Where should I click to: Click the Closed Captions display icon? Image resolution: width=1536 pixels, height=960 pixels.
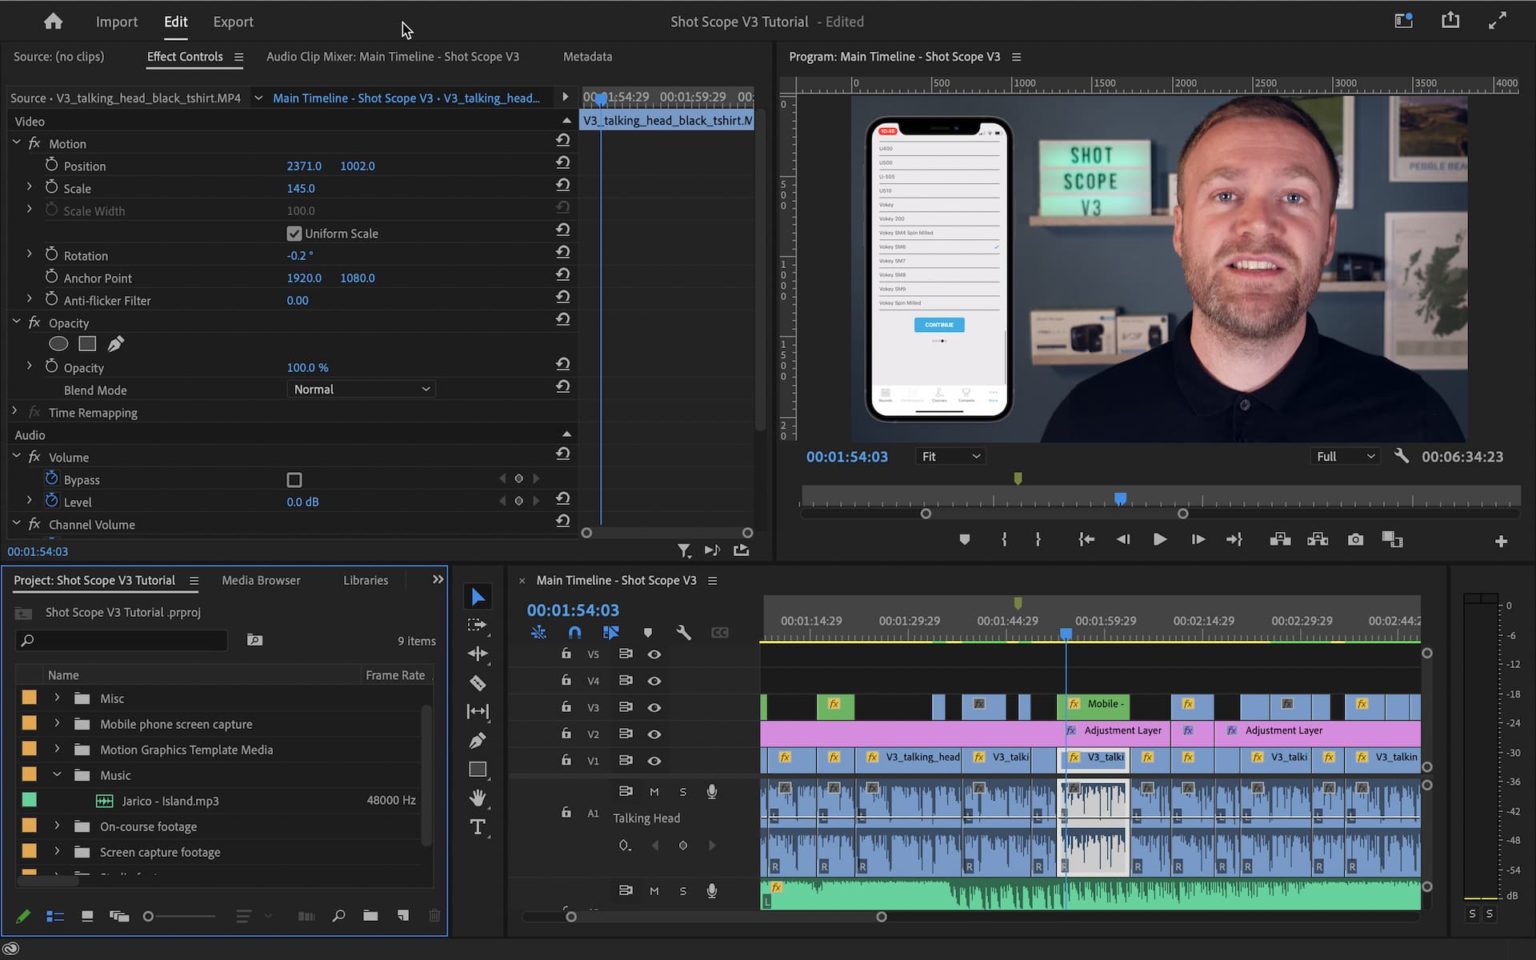pyautogui.click(x=720, y=632)
